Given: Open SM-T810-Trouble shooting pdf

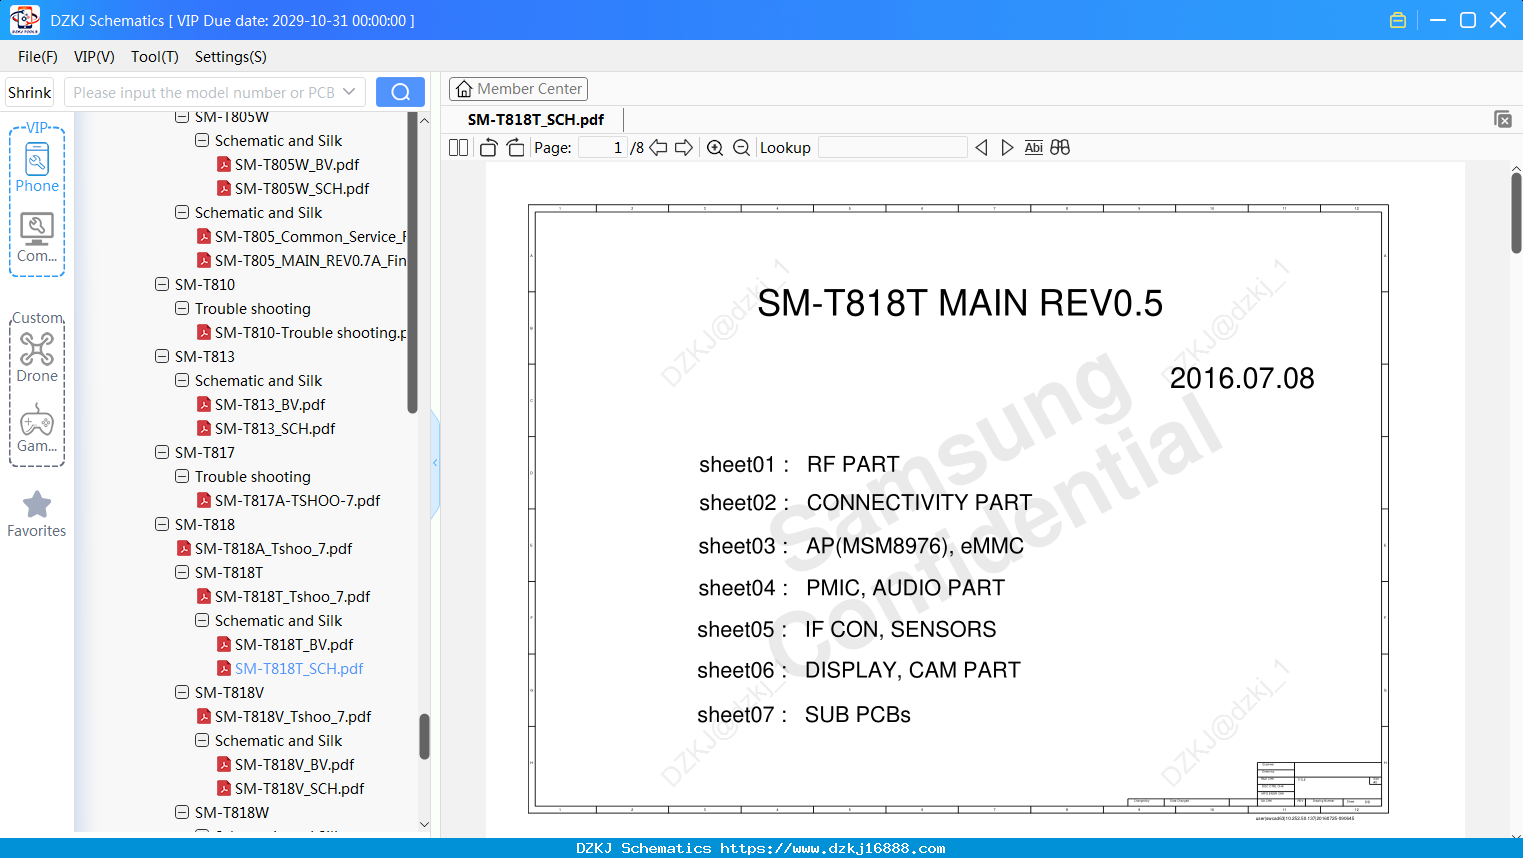Looking at the screenshot, I should [310, 332].
